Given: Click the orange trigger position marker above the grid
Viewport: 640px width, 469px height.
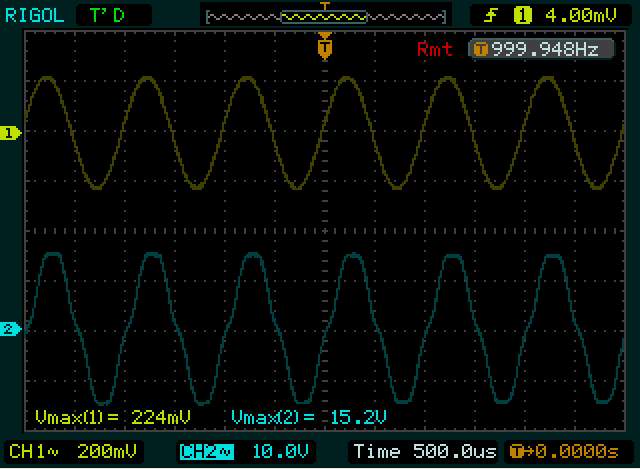Looking at the screenshot, I should click(324, 46).
